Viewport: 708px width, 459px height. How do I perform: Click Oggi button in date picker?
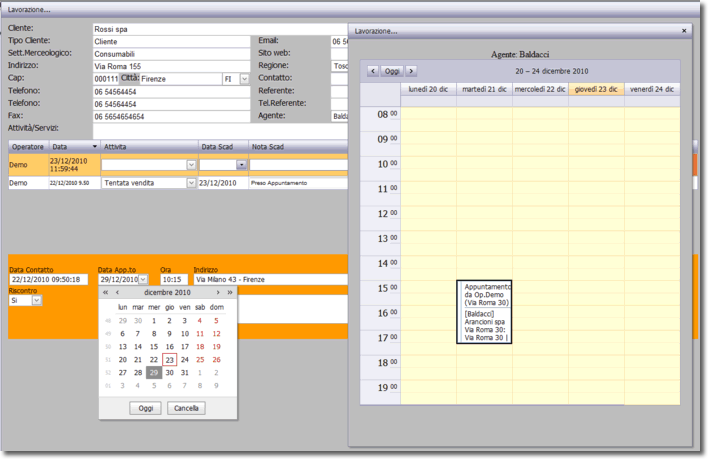pyautogui.click(x=145, y=408)
